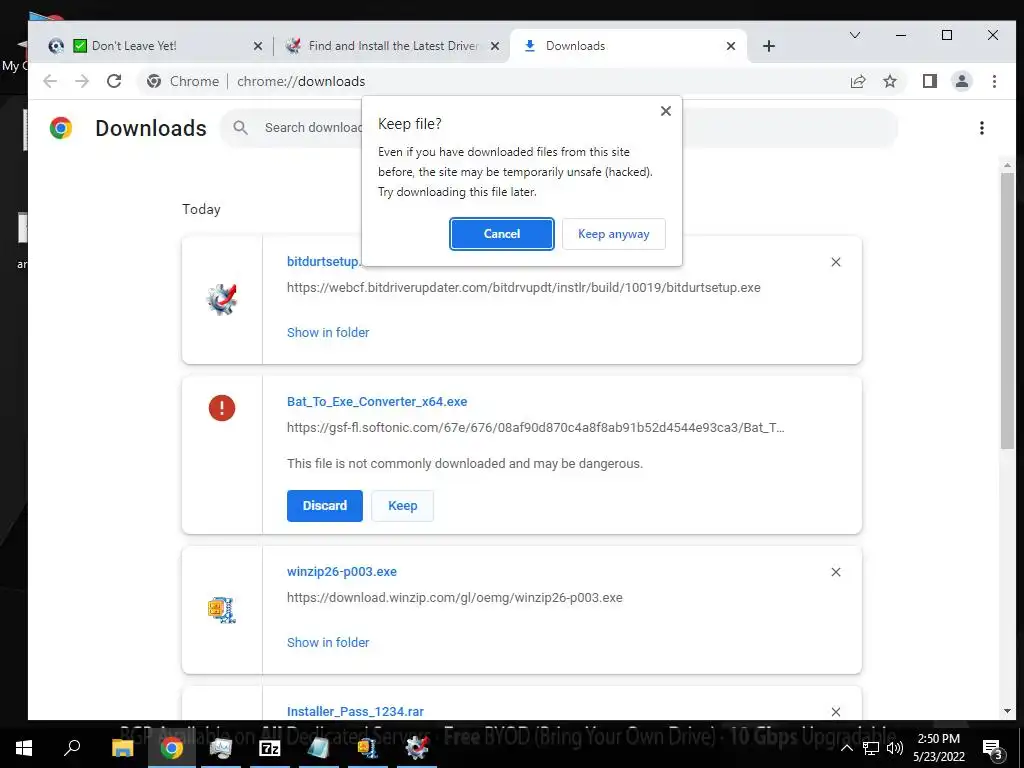The height and width of the screenshot is (768, 1024).
Task: Open winzip26-p003.exe download link
Action: pos(342,571)
